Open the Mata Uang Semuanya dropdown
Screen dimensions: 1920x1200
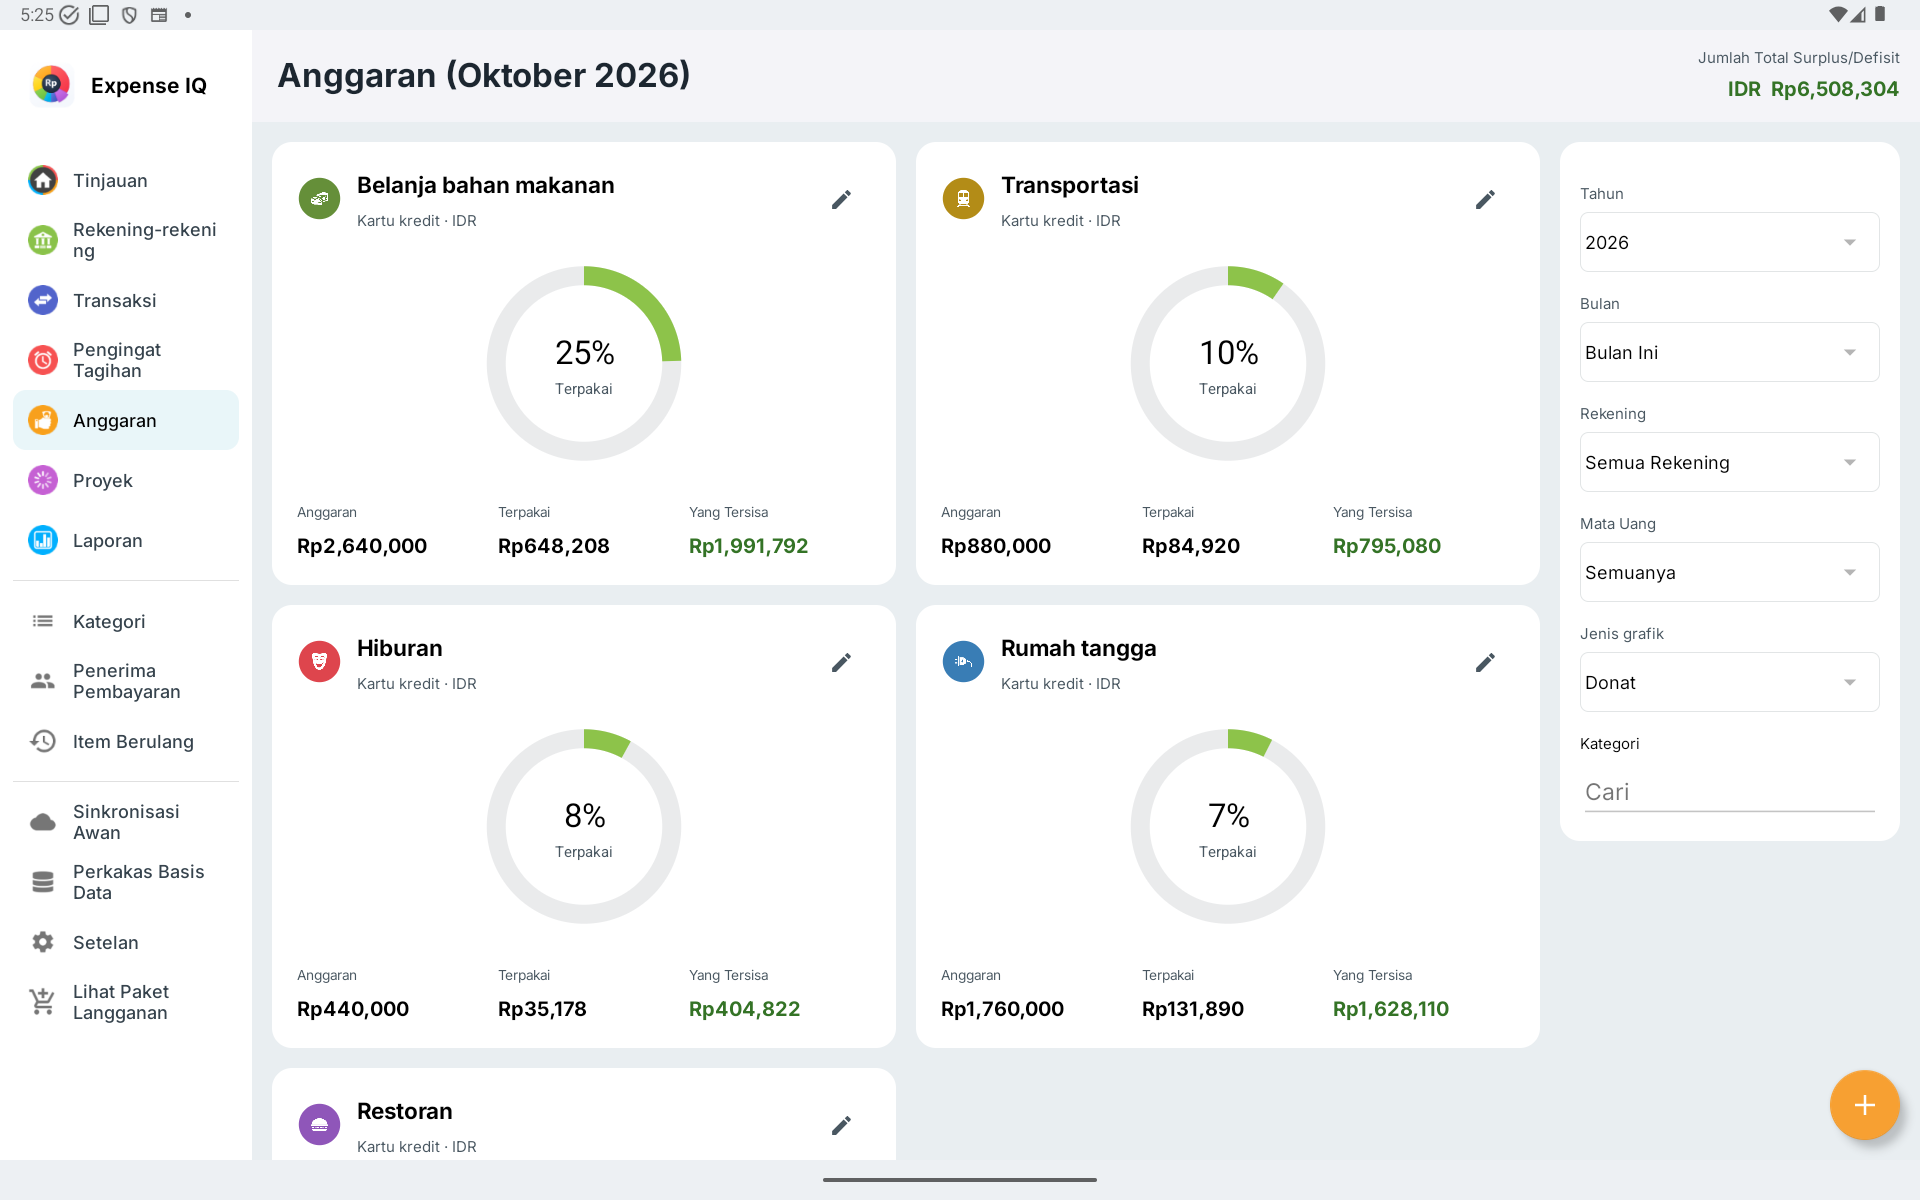pyautogui.click(x=1729, y=572)
